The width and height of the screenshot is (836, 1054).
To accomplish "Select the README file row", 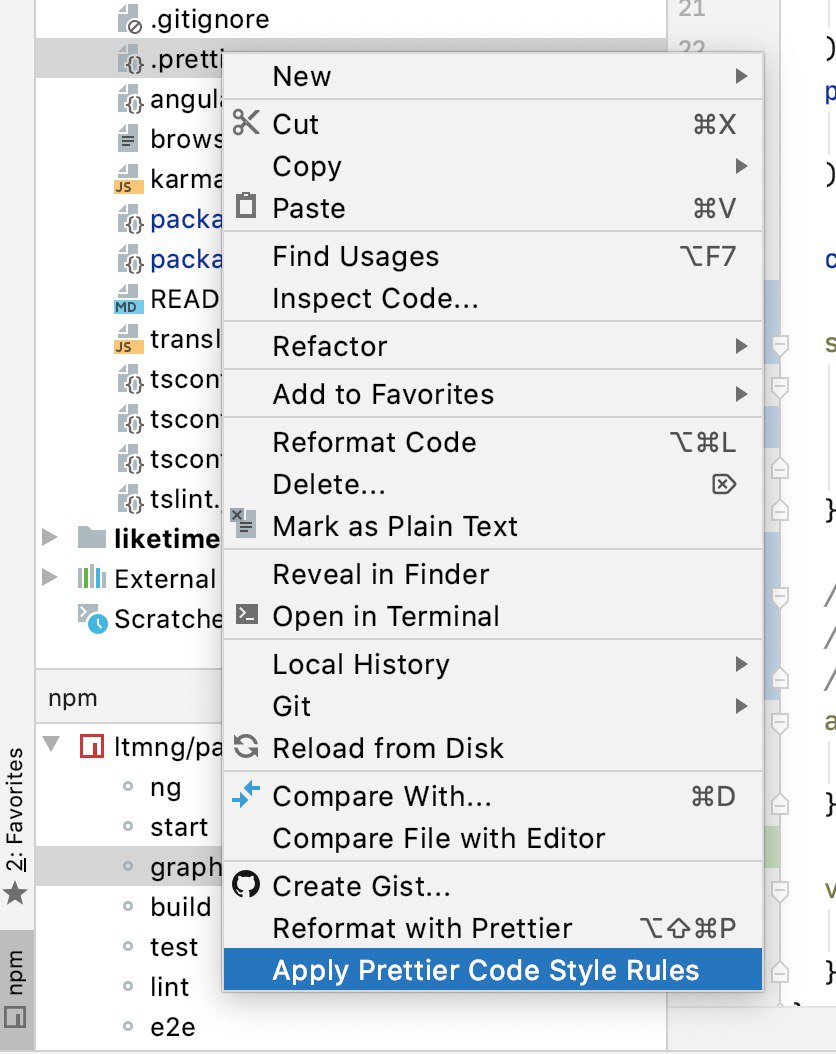I will coord(129,299).
